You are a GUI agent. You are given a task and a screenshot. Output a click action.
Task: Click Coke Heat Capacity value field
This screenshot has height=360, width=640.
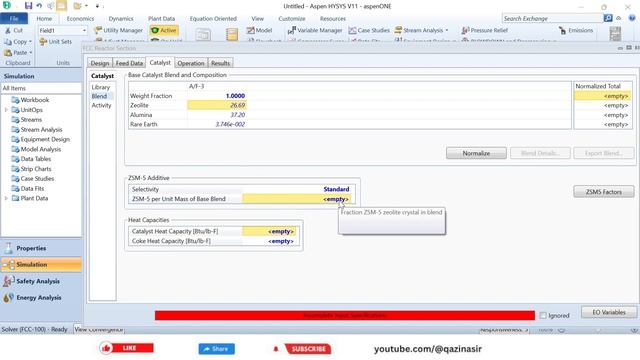[x=269, y=241]
